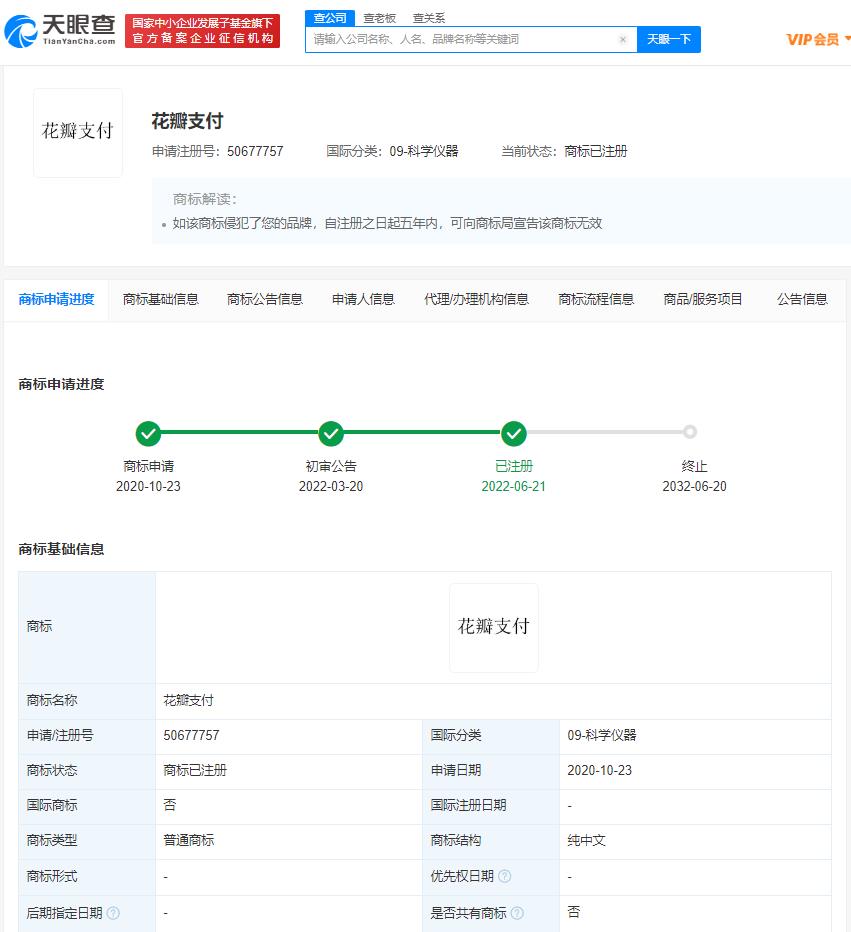The width and height of the screenshot is (851, 932).
Task: Click help icon next to 后期指定日期
Action: (113, 913)
